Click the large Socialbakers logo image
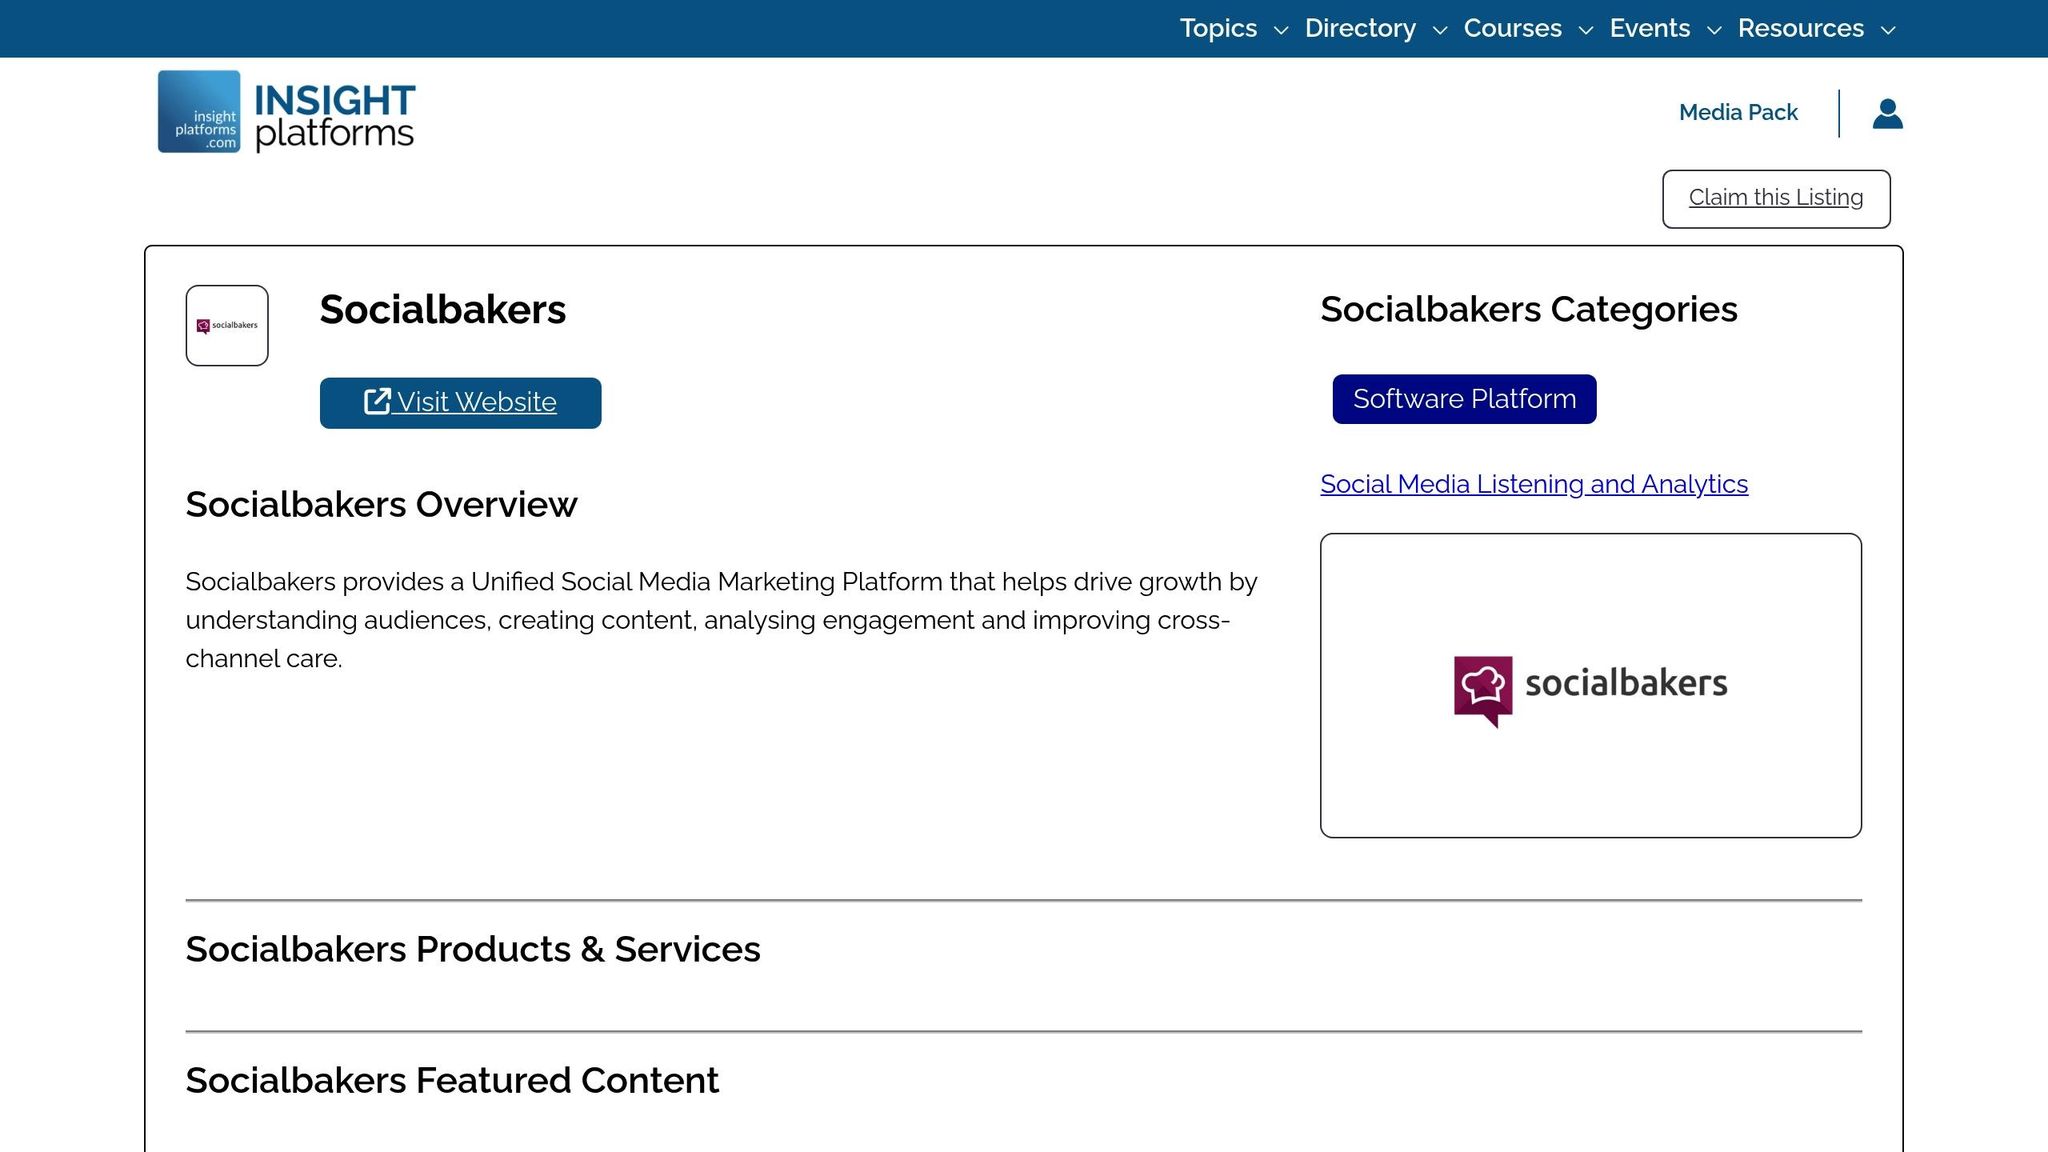Viewport: 2048px width, 1152px height. click(1590, 685)
